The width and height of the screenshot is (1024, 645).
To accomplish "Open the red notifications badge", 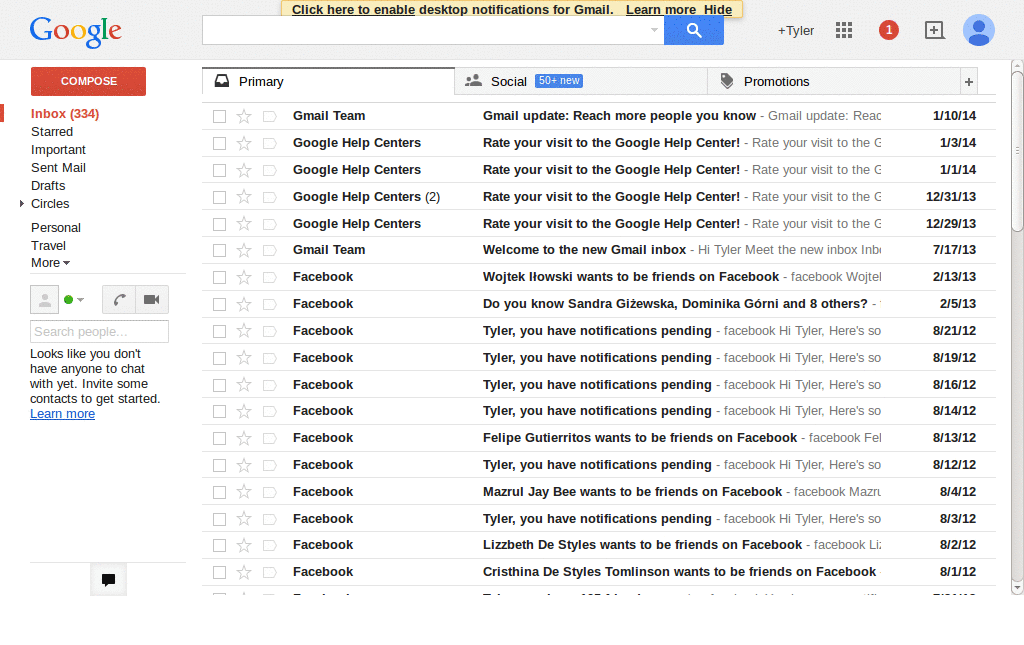I will pyautogui.click(x=888, y=30).
